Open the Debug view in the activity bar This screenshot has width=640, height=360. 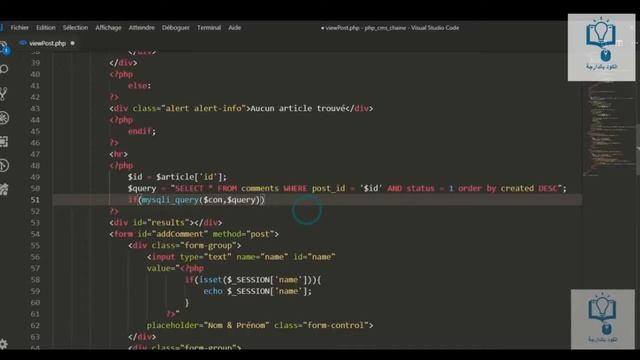click(4, 118)
